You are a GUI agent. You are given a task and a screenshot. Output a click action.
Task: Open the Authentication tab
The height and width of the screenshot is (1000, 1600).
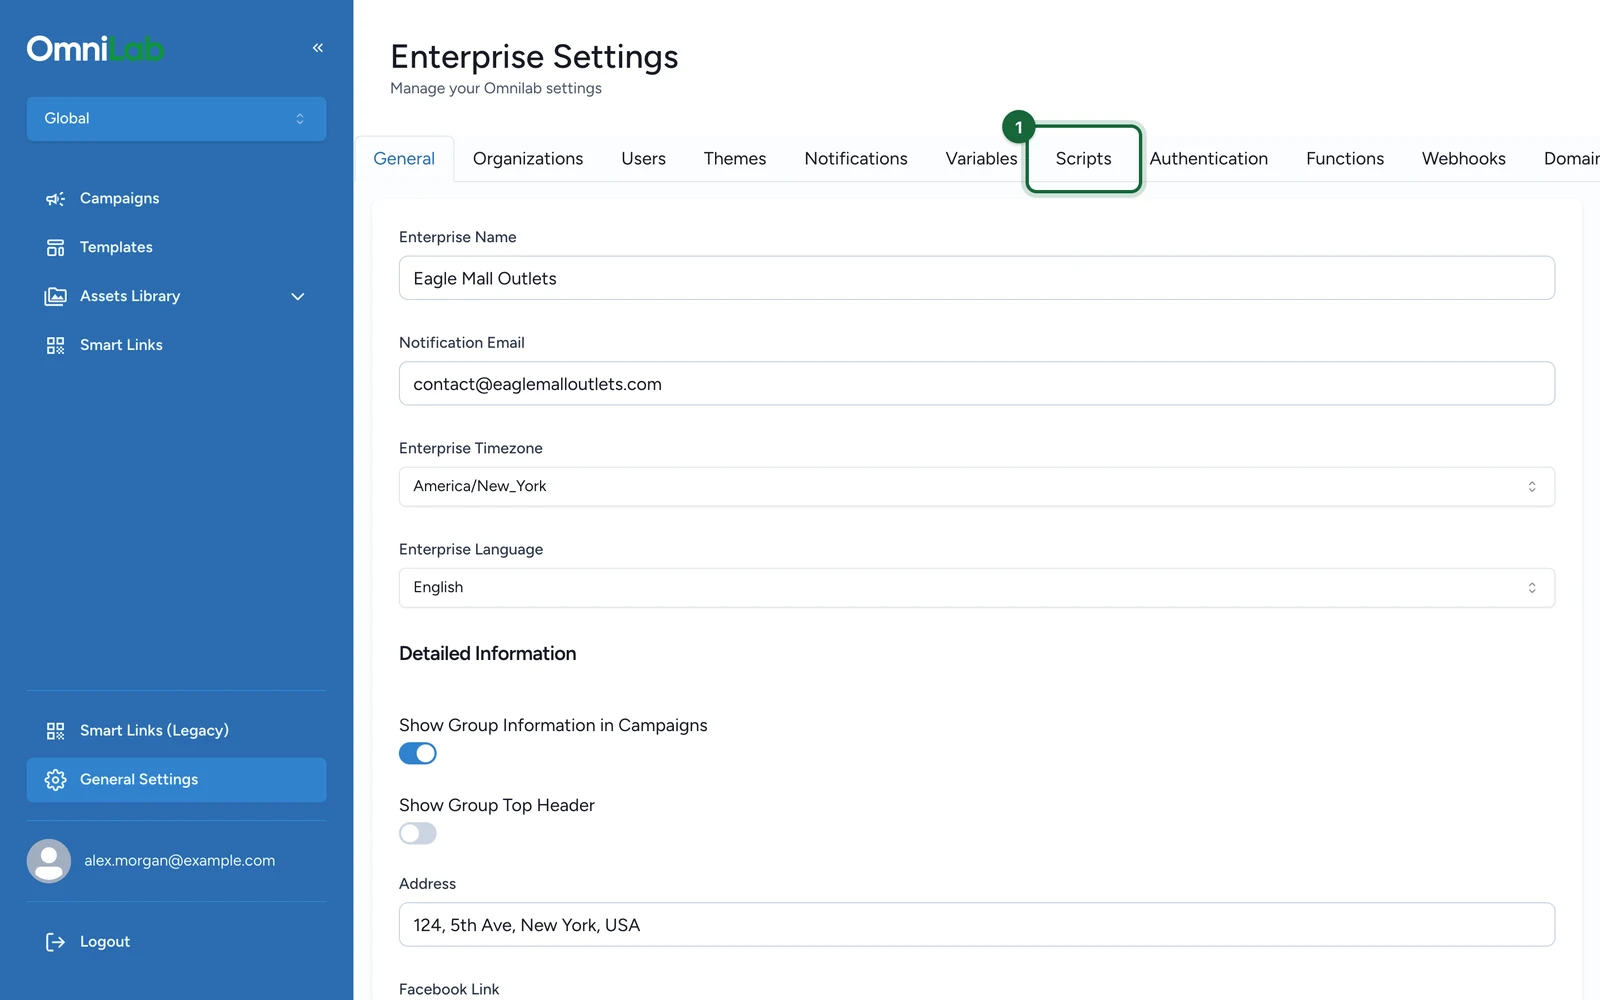(x=1209, y=159)
